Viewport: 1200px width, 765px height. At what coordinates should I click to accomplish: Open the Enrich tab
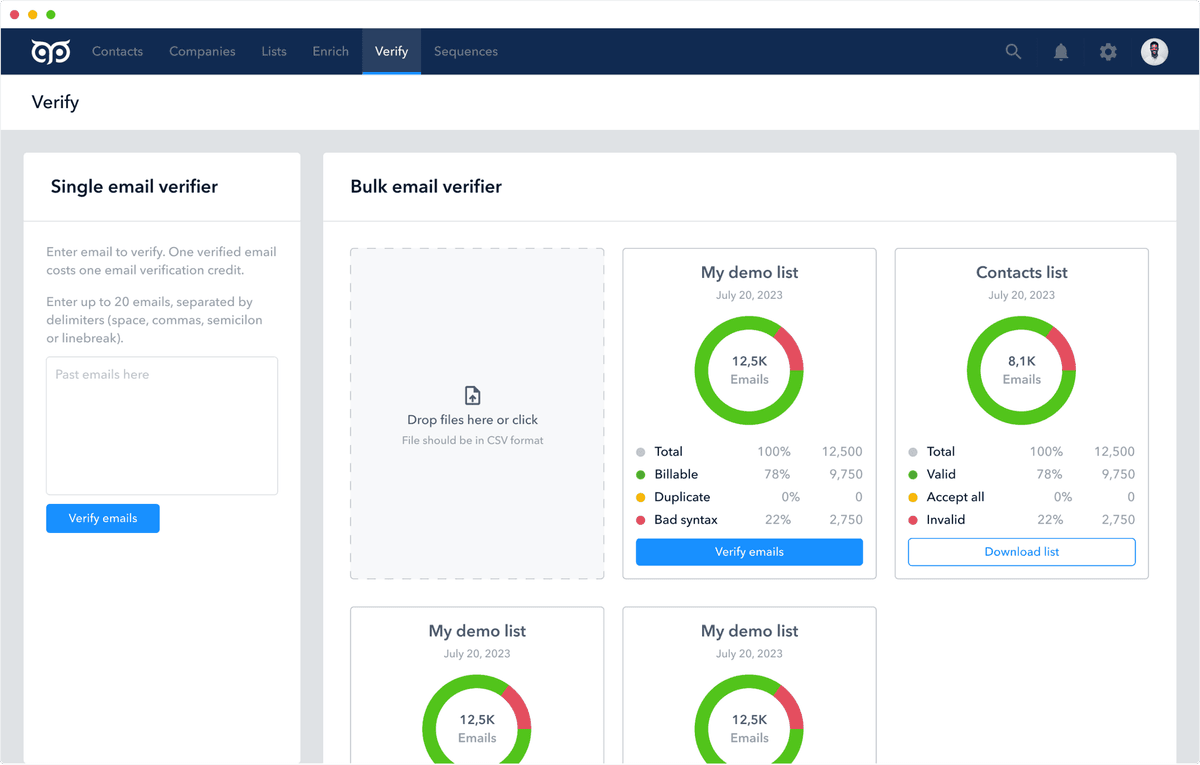pos(330,51)
